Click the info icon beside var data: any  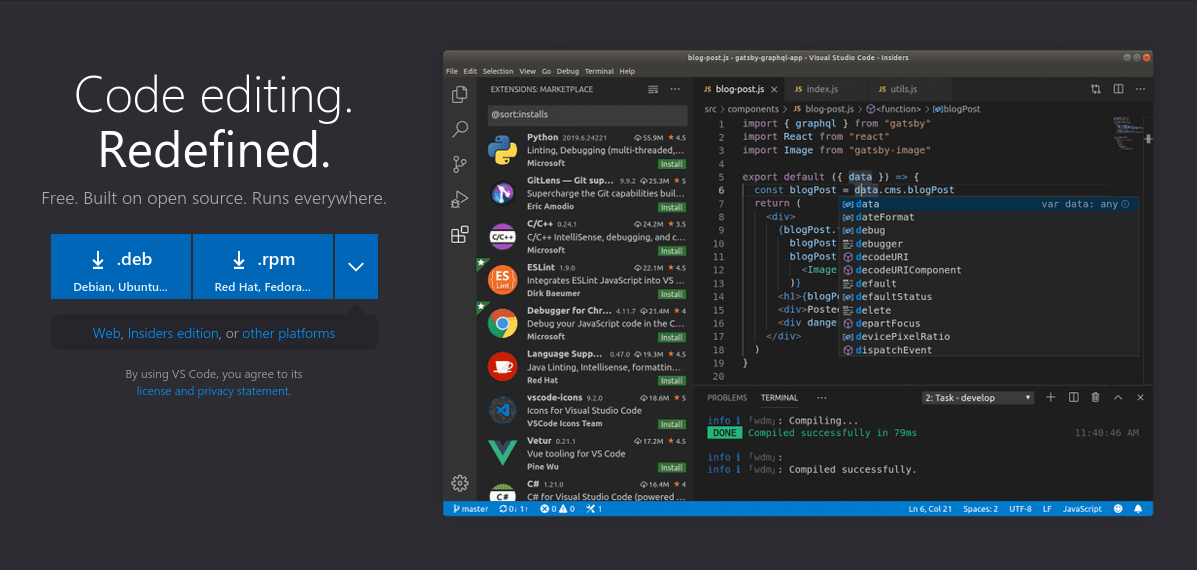click(x=1126, y=204)
